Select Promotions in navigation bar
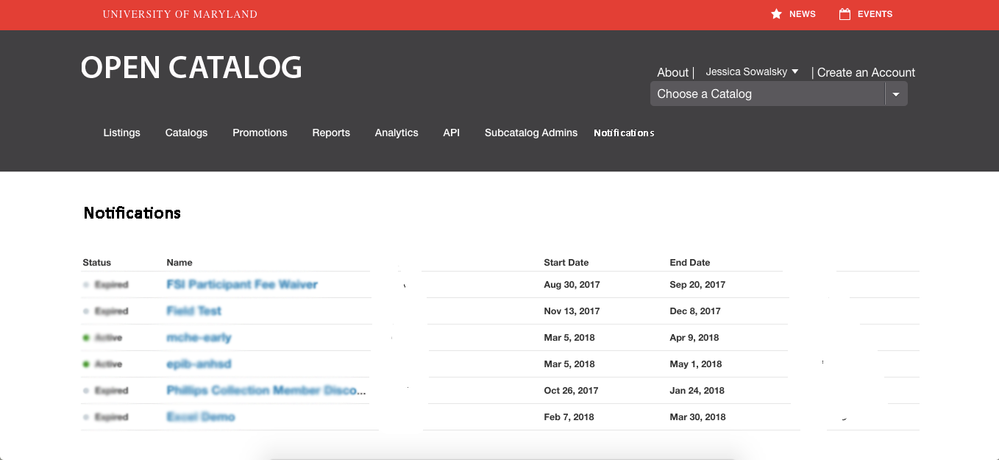The width and height of the screenshot is (999, 460). click(260, 133)
